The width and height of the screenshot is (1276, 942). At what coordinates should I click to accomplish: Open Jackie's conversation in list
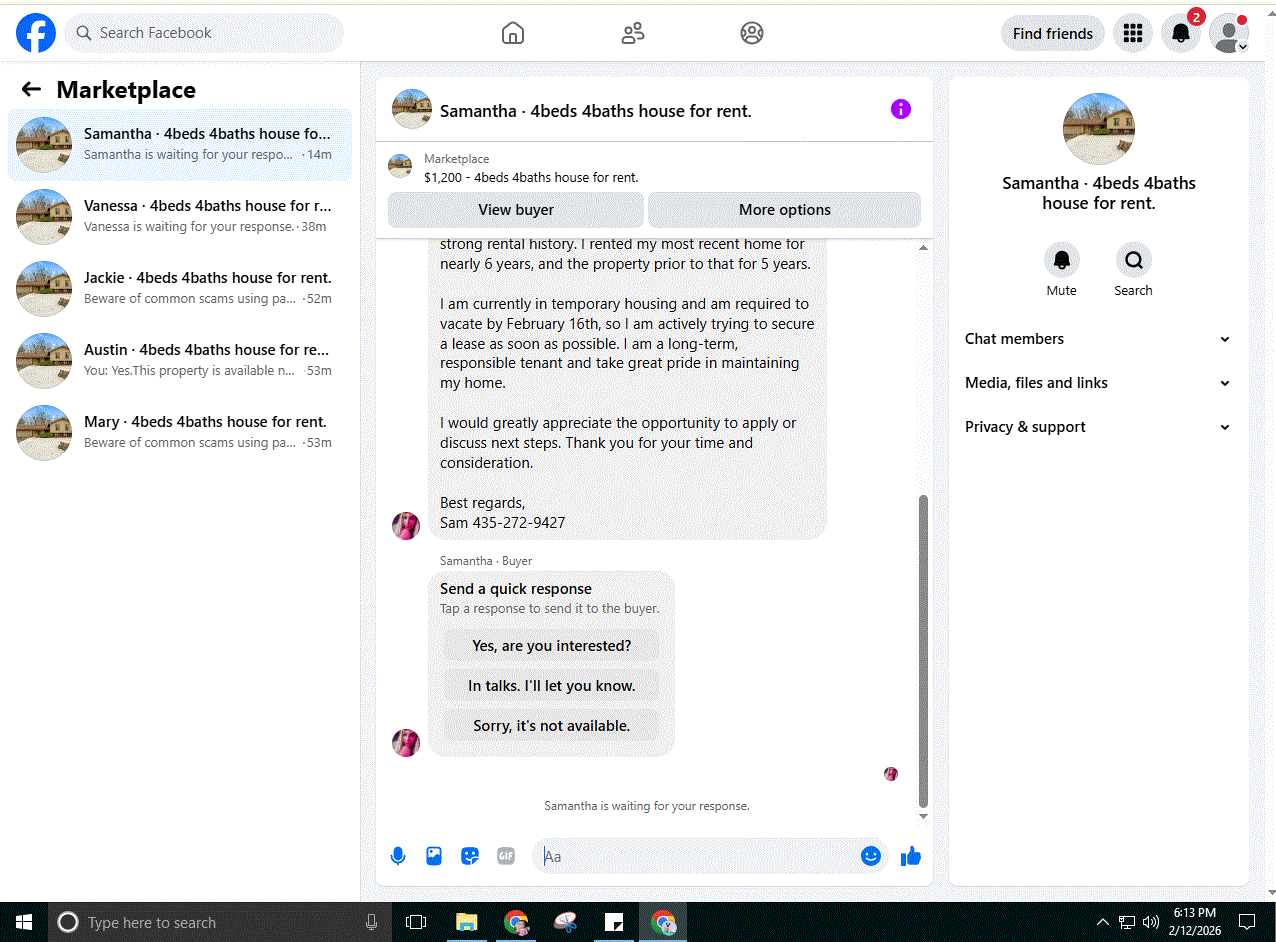pyautogui.click(x=180, y=289)
